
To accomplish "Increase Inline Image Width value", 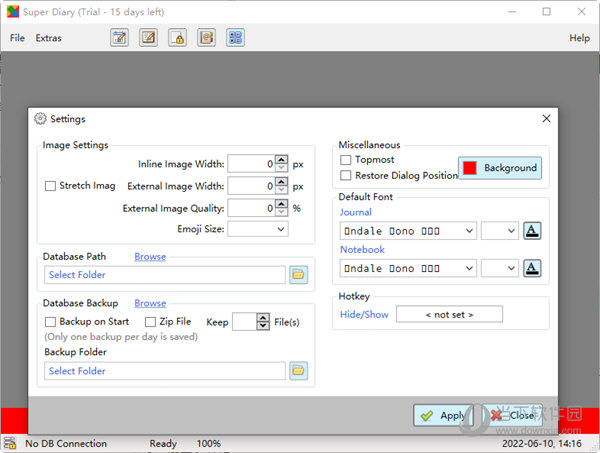I will click(282, 160).
